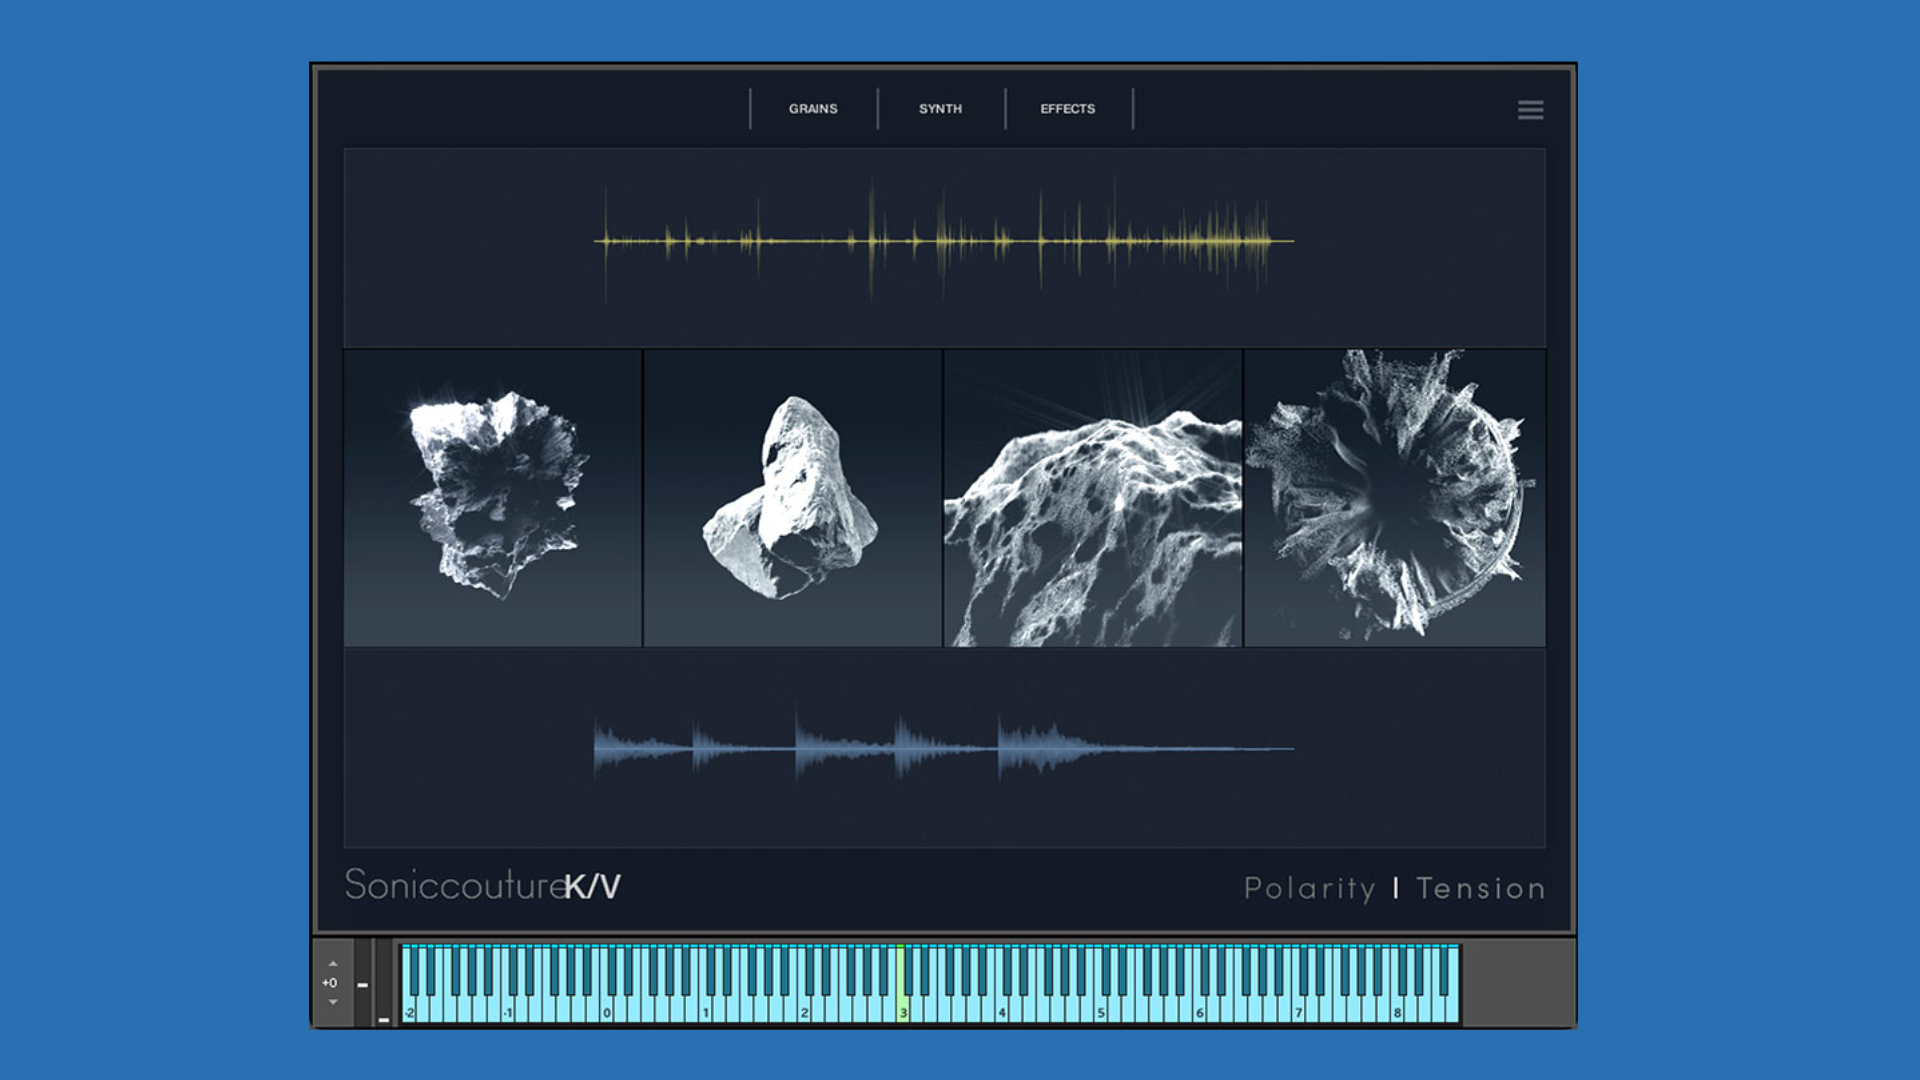Increase octave transpose with up arrow
Image resolution: width=1920 pixels, height=1080 pixels.
click(333, 964)
